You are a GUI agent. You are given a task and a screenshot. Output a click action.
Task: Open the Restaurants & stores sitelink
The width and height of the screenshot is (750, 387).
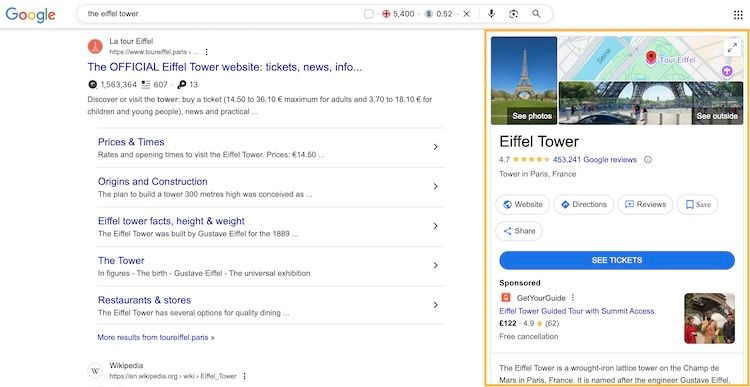pyautogui.click(x=144, y=300)
